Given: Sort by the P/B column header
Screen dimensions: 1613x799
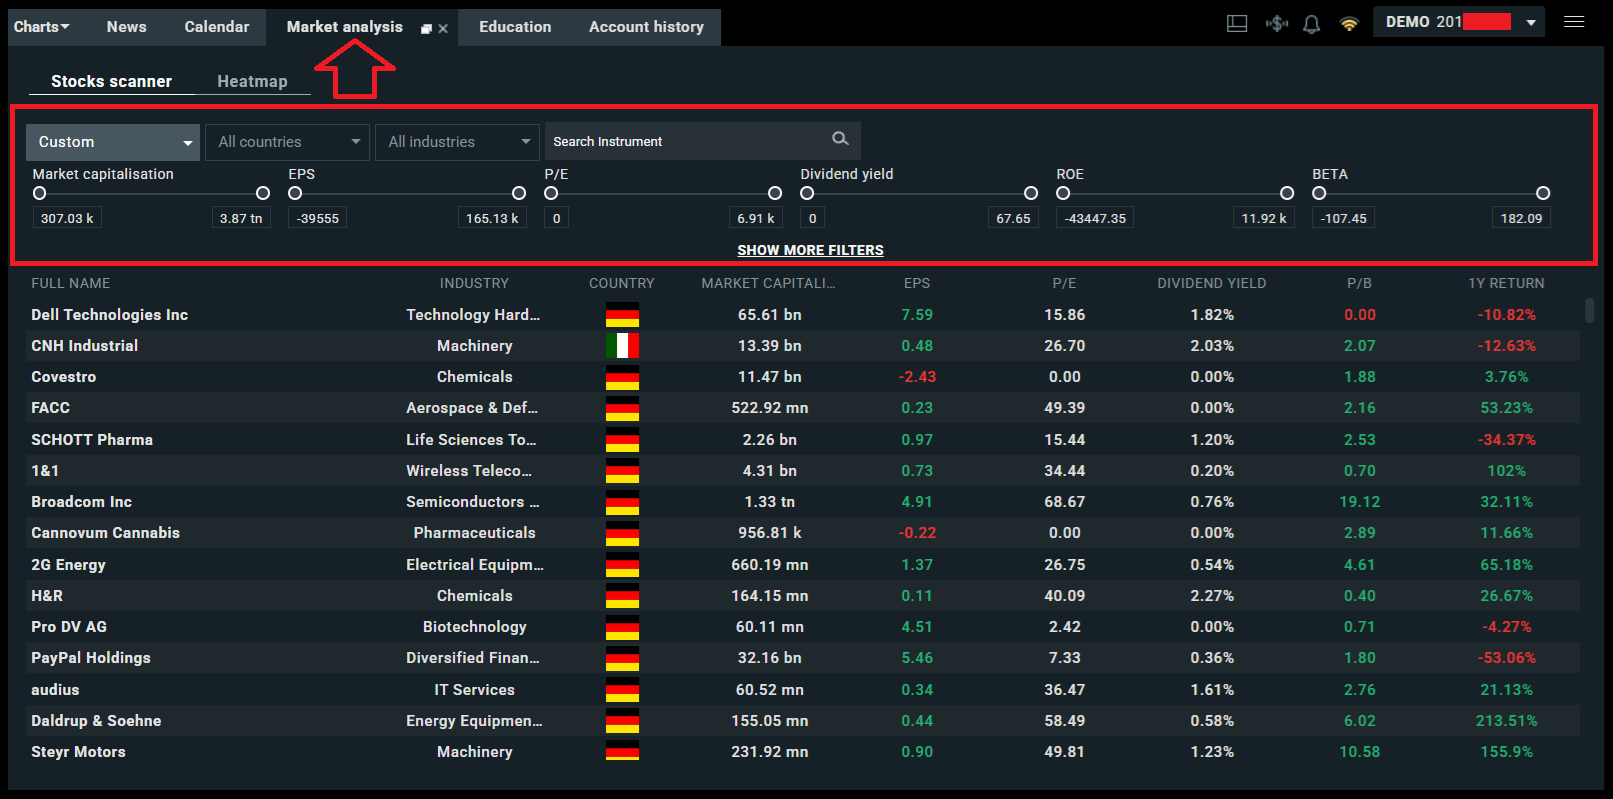Looking at the screenshot, I should pyautogui.click(x=1359, y=283).
